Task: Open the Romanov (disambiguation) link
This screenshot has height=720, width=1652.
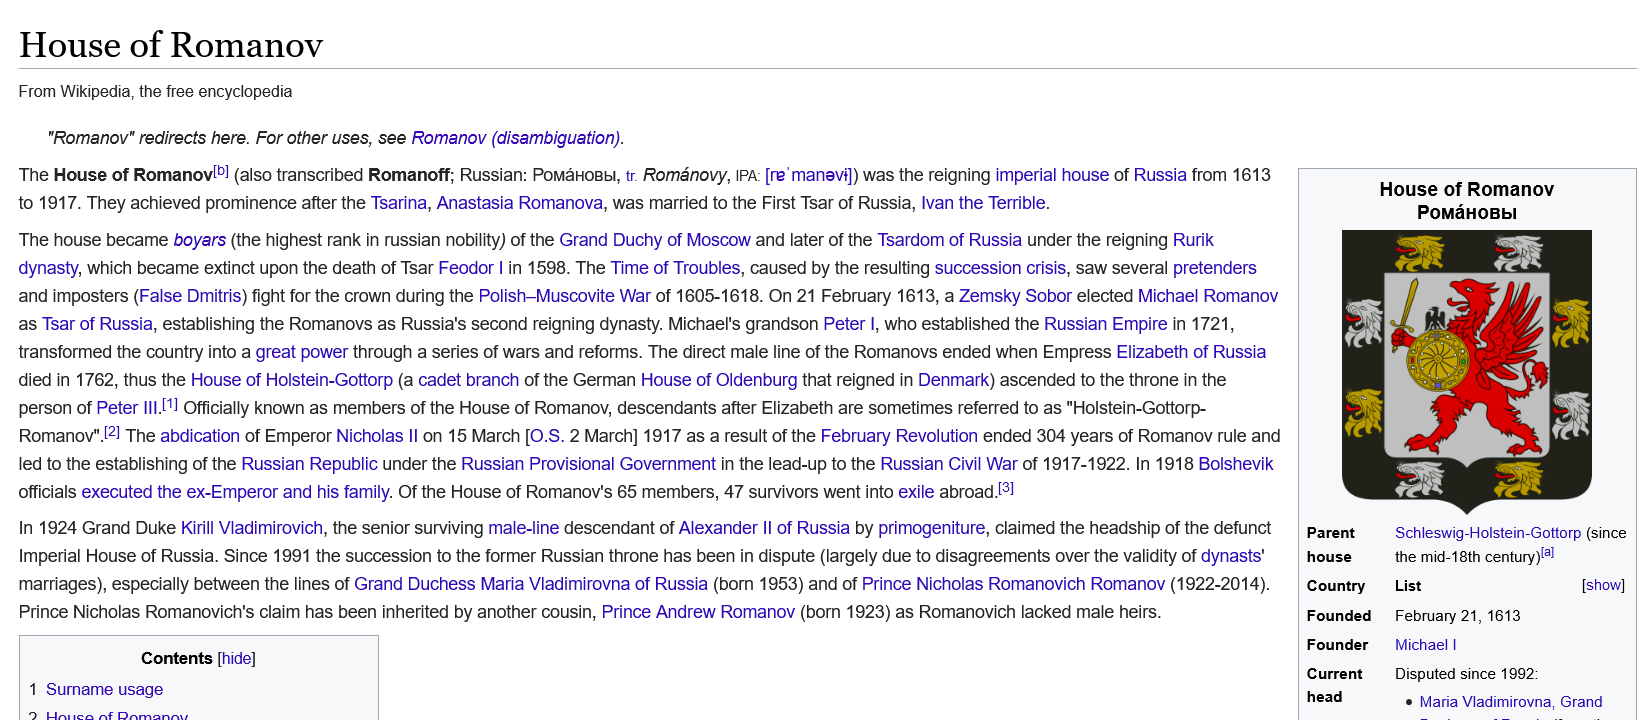Action: click(515, 138)
